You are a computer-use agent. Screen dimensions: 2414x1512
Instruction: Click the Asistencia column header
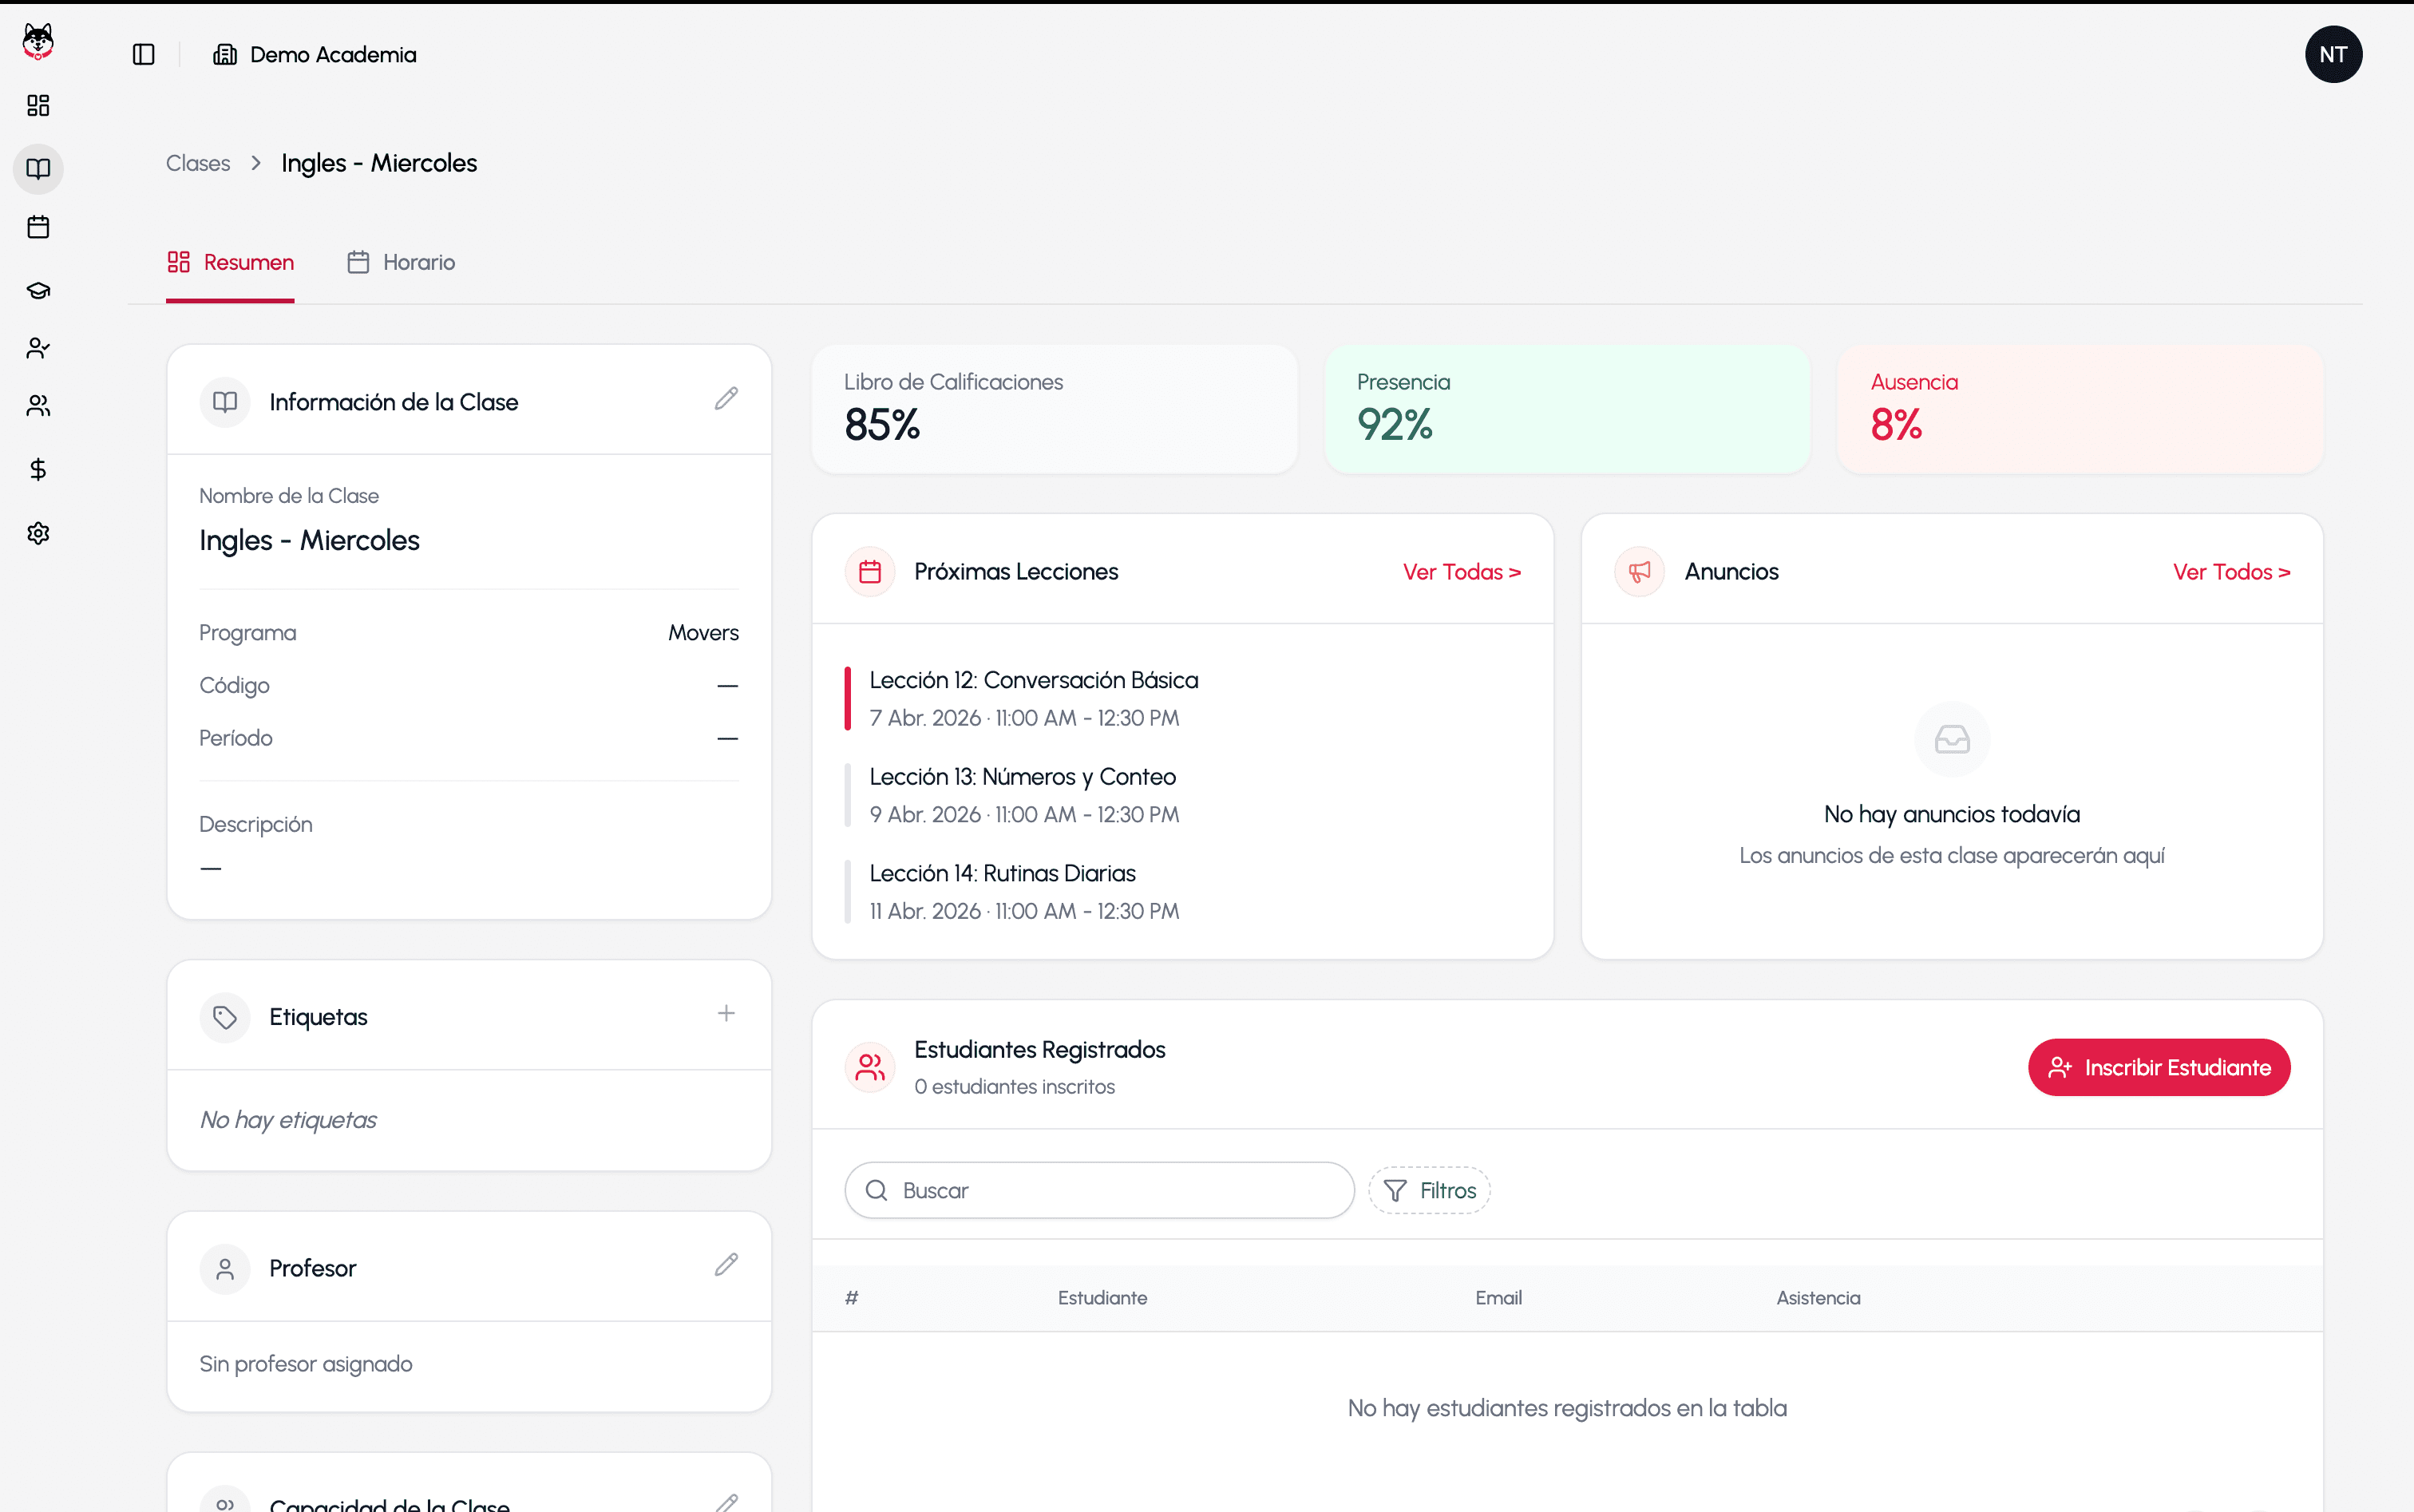coord(1818,1297)
